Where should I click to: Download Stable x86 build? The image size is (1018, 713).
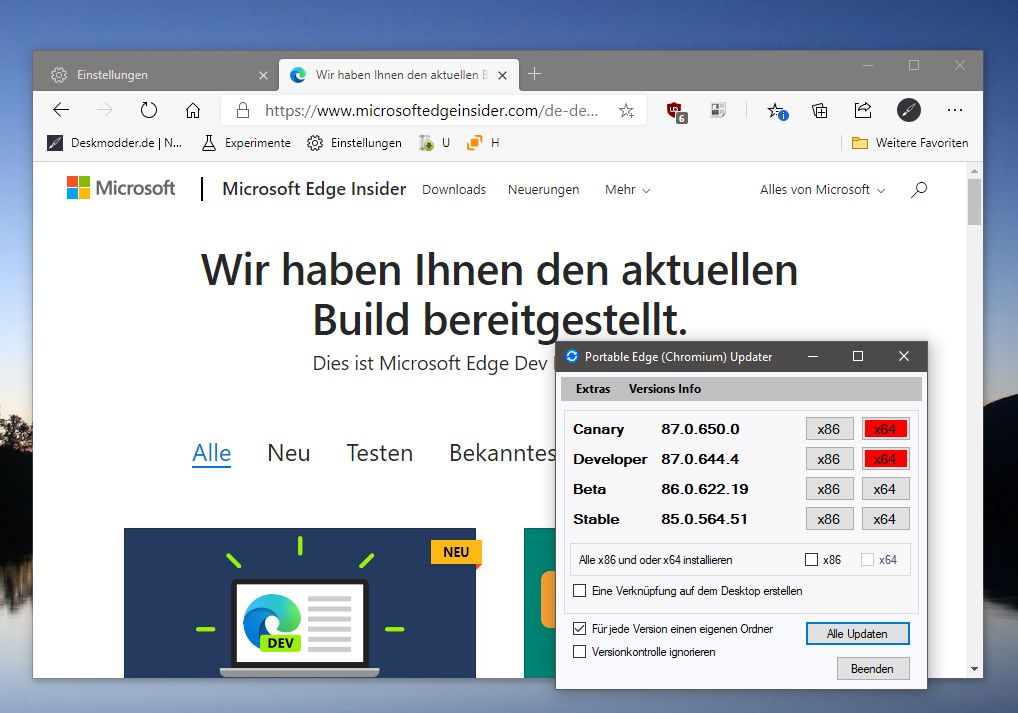[829, 519]
